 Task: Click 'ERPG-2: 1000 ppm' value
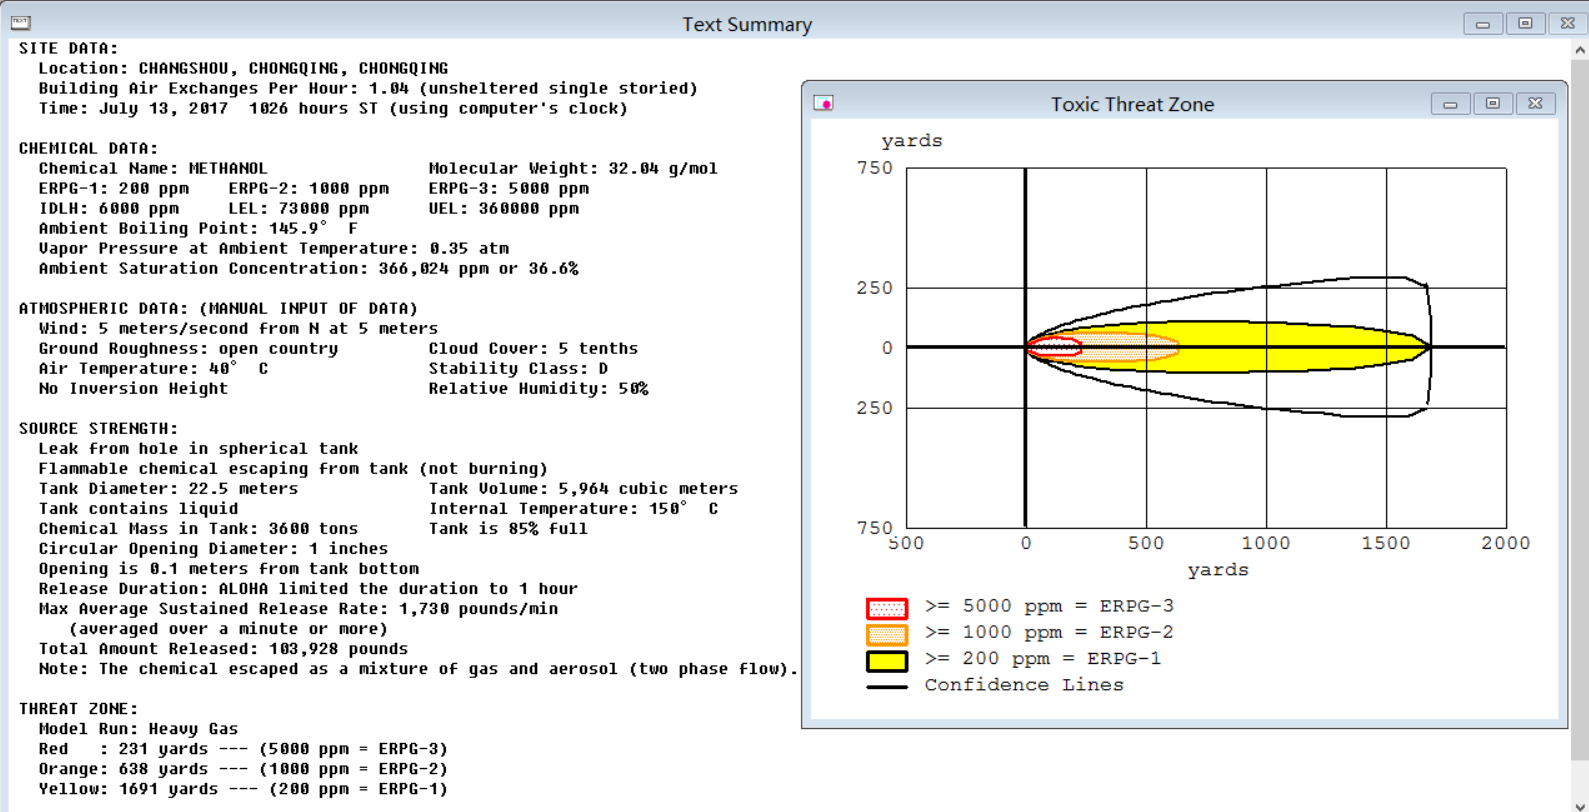(x=308, y=188)
